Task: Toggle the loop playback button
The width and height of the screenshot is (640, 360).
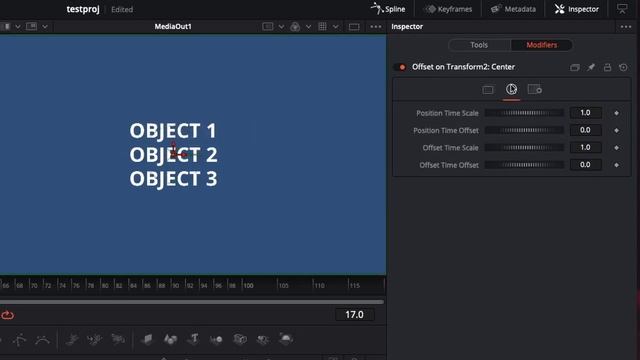Action: click(x=8, y=315)
